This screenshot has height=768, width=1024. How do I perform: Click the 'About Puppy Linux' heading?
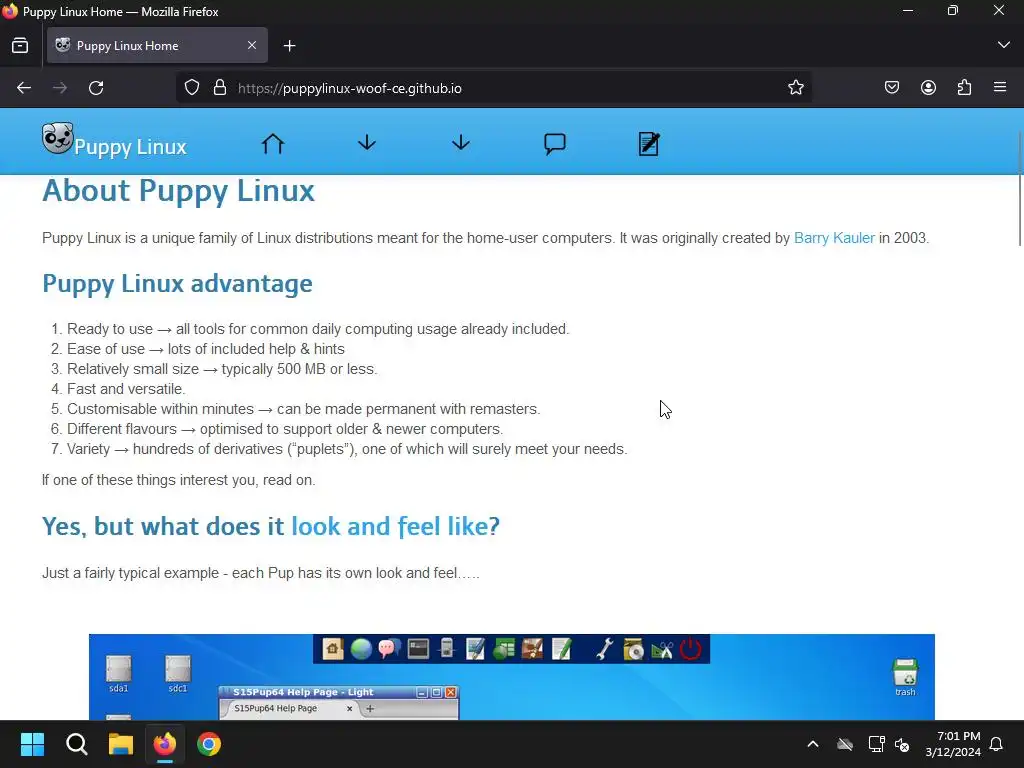pos(178,191)
